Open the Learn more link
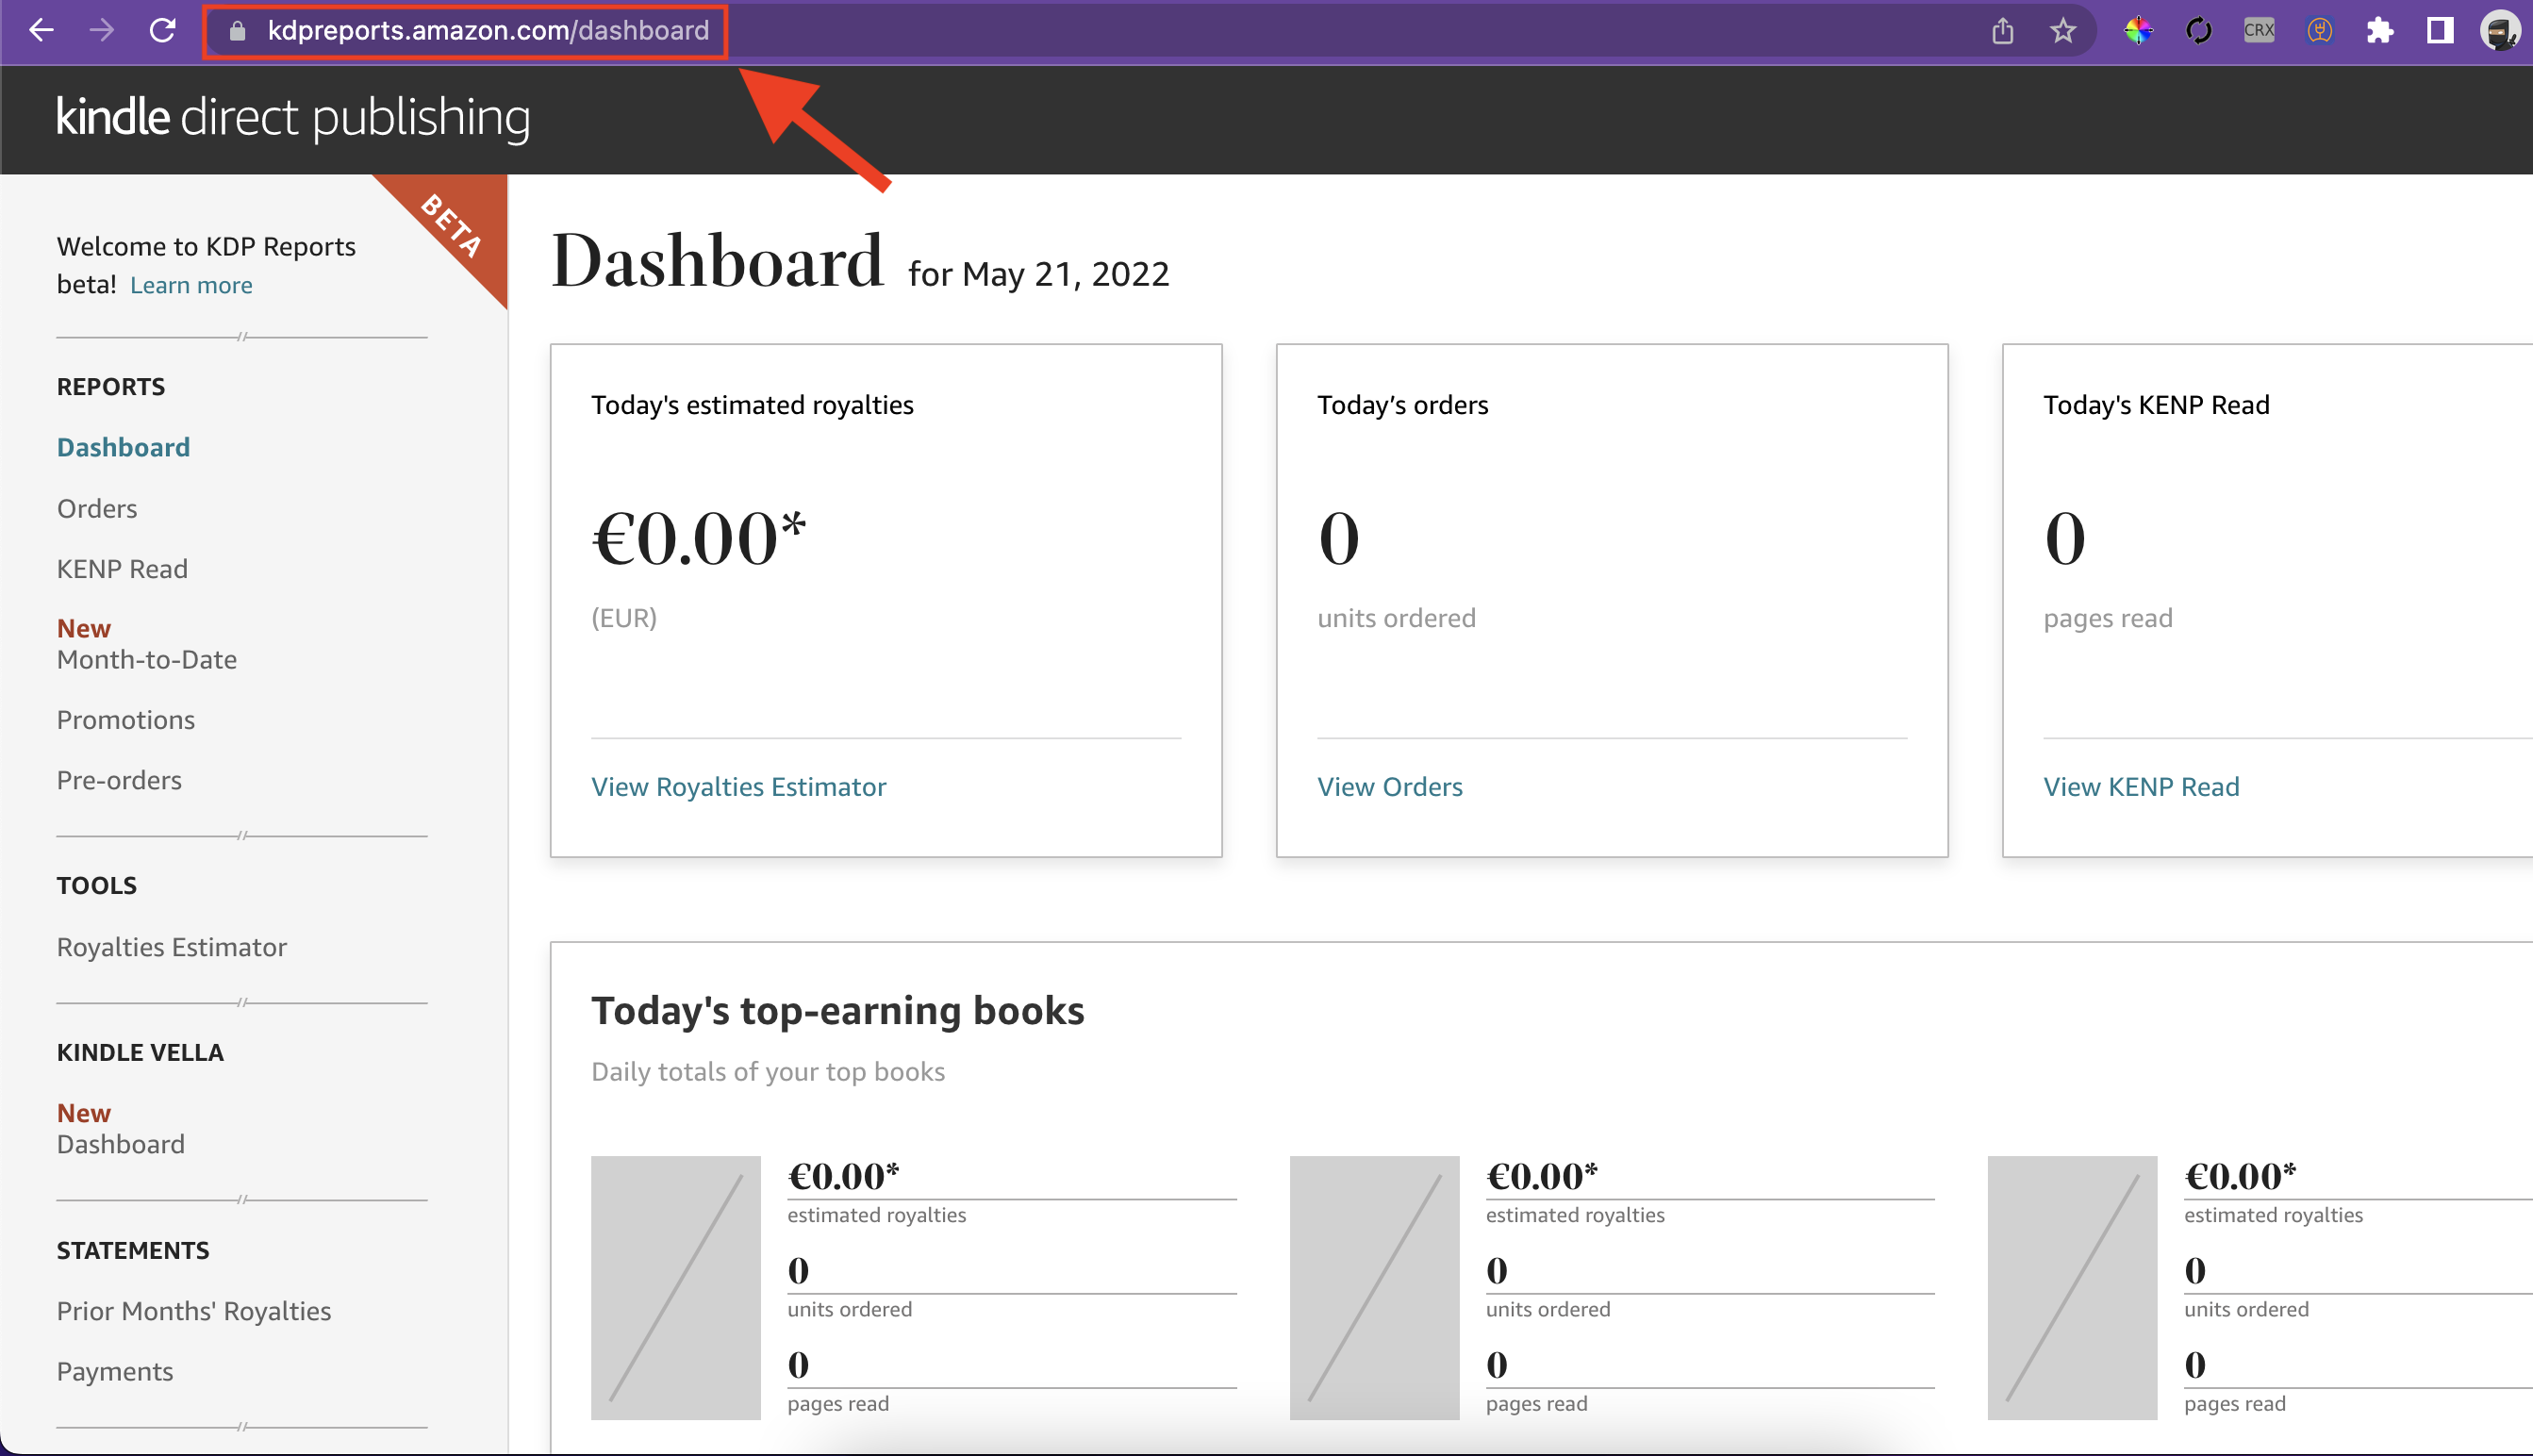The height and width of the screenshot is (1456, 2533). (191, 285)
